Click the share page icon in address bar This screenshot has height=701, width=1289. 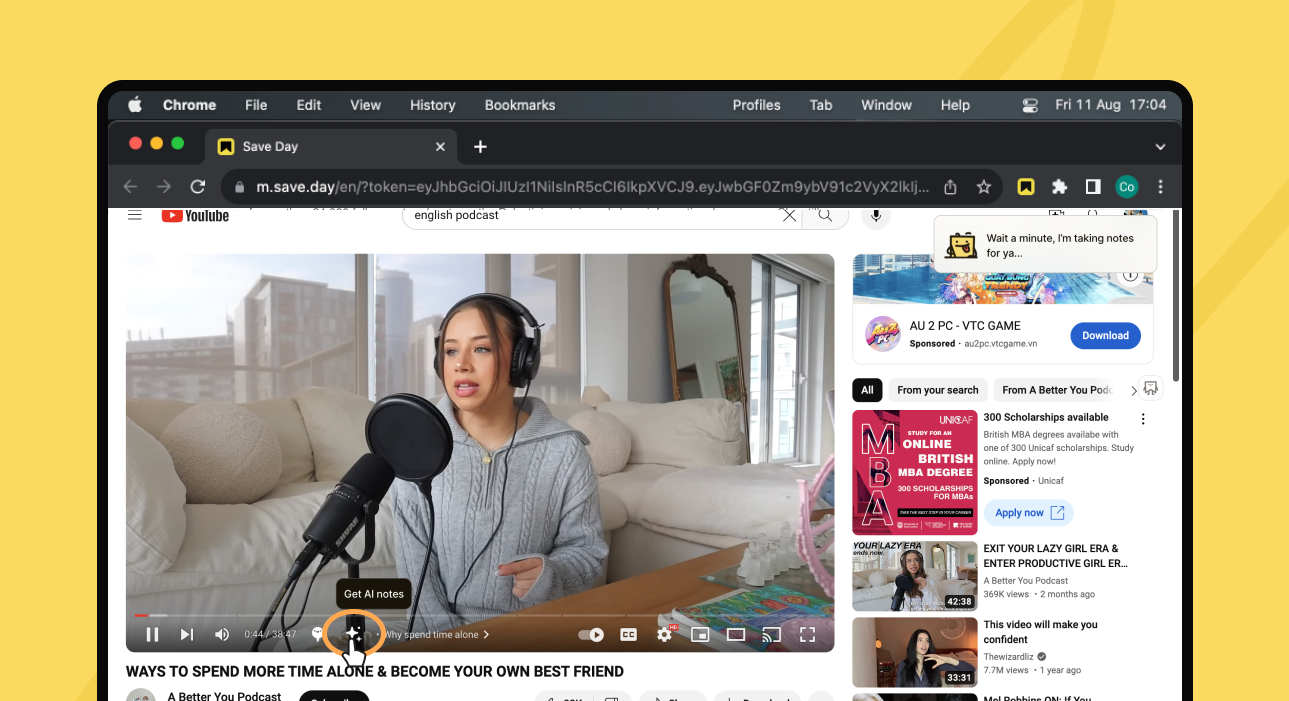950,187
